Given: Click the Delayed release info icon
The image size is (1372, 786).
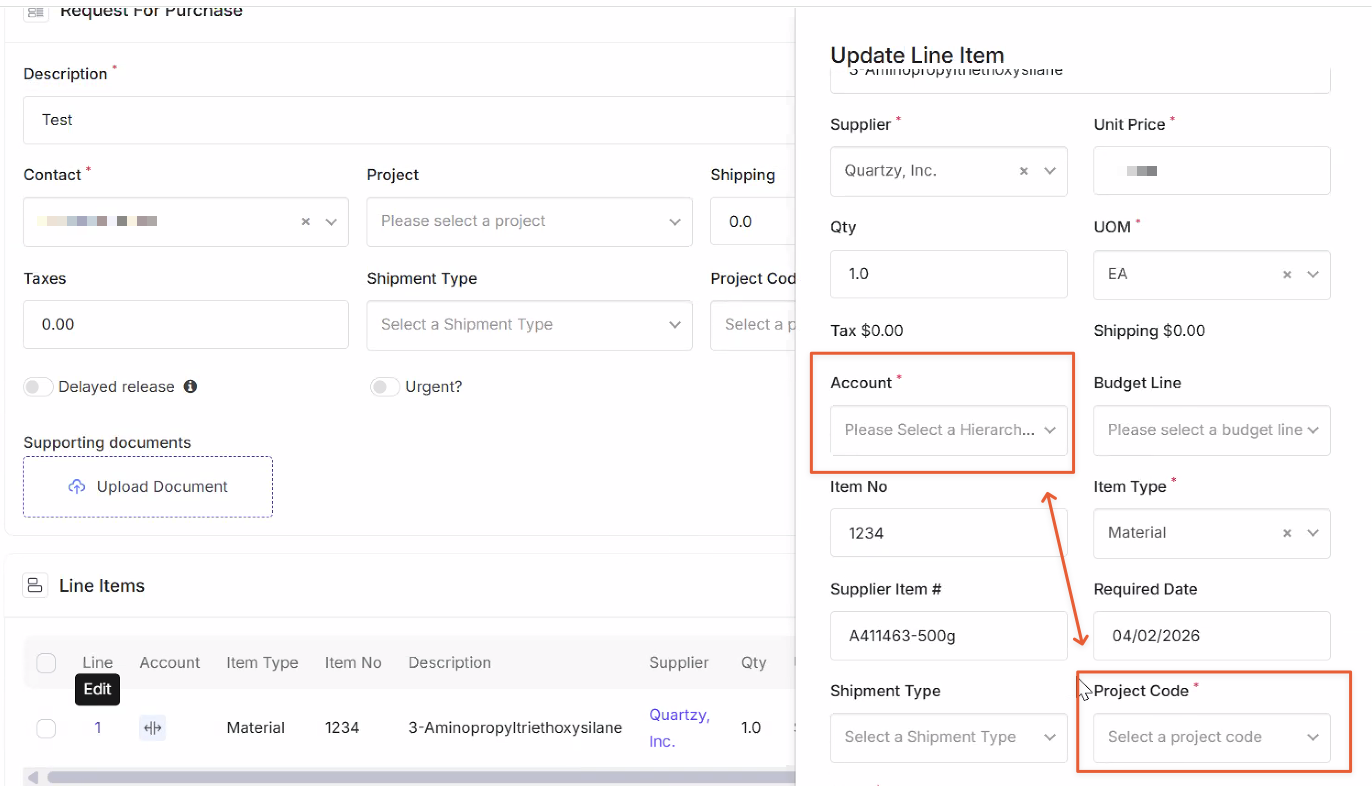Looking at the screenshot, I should click(190, 386).
